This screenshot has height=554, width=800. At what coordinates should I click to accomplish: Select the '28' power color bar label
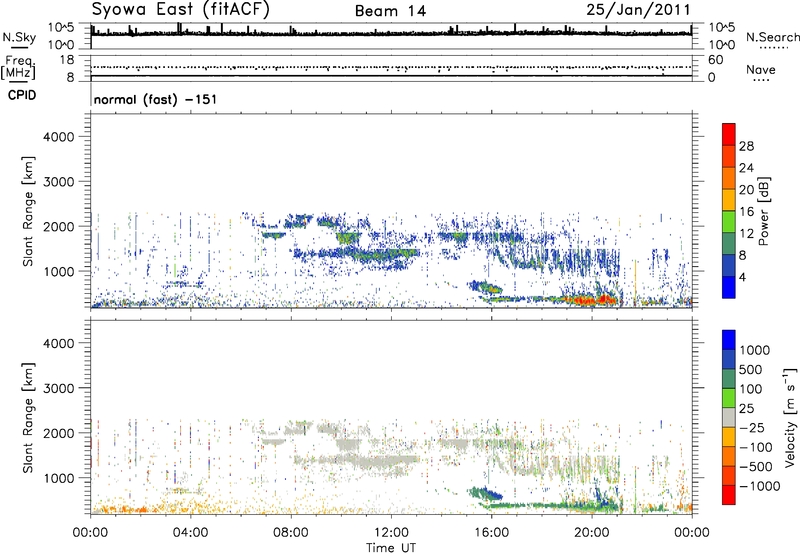point(746,146)
